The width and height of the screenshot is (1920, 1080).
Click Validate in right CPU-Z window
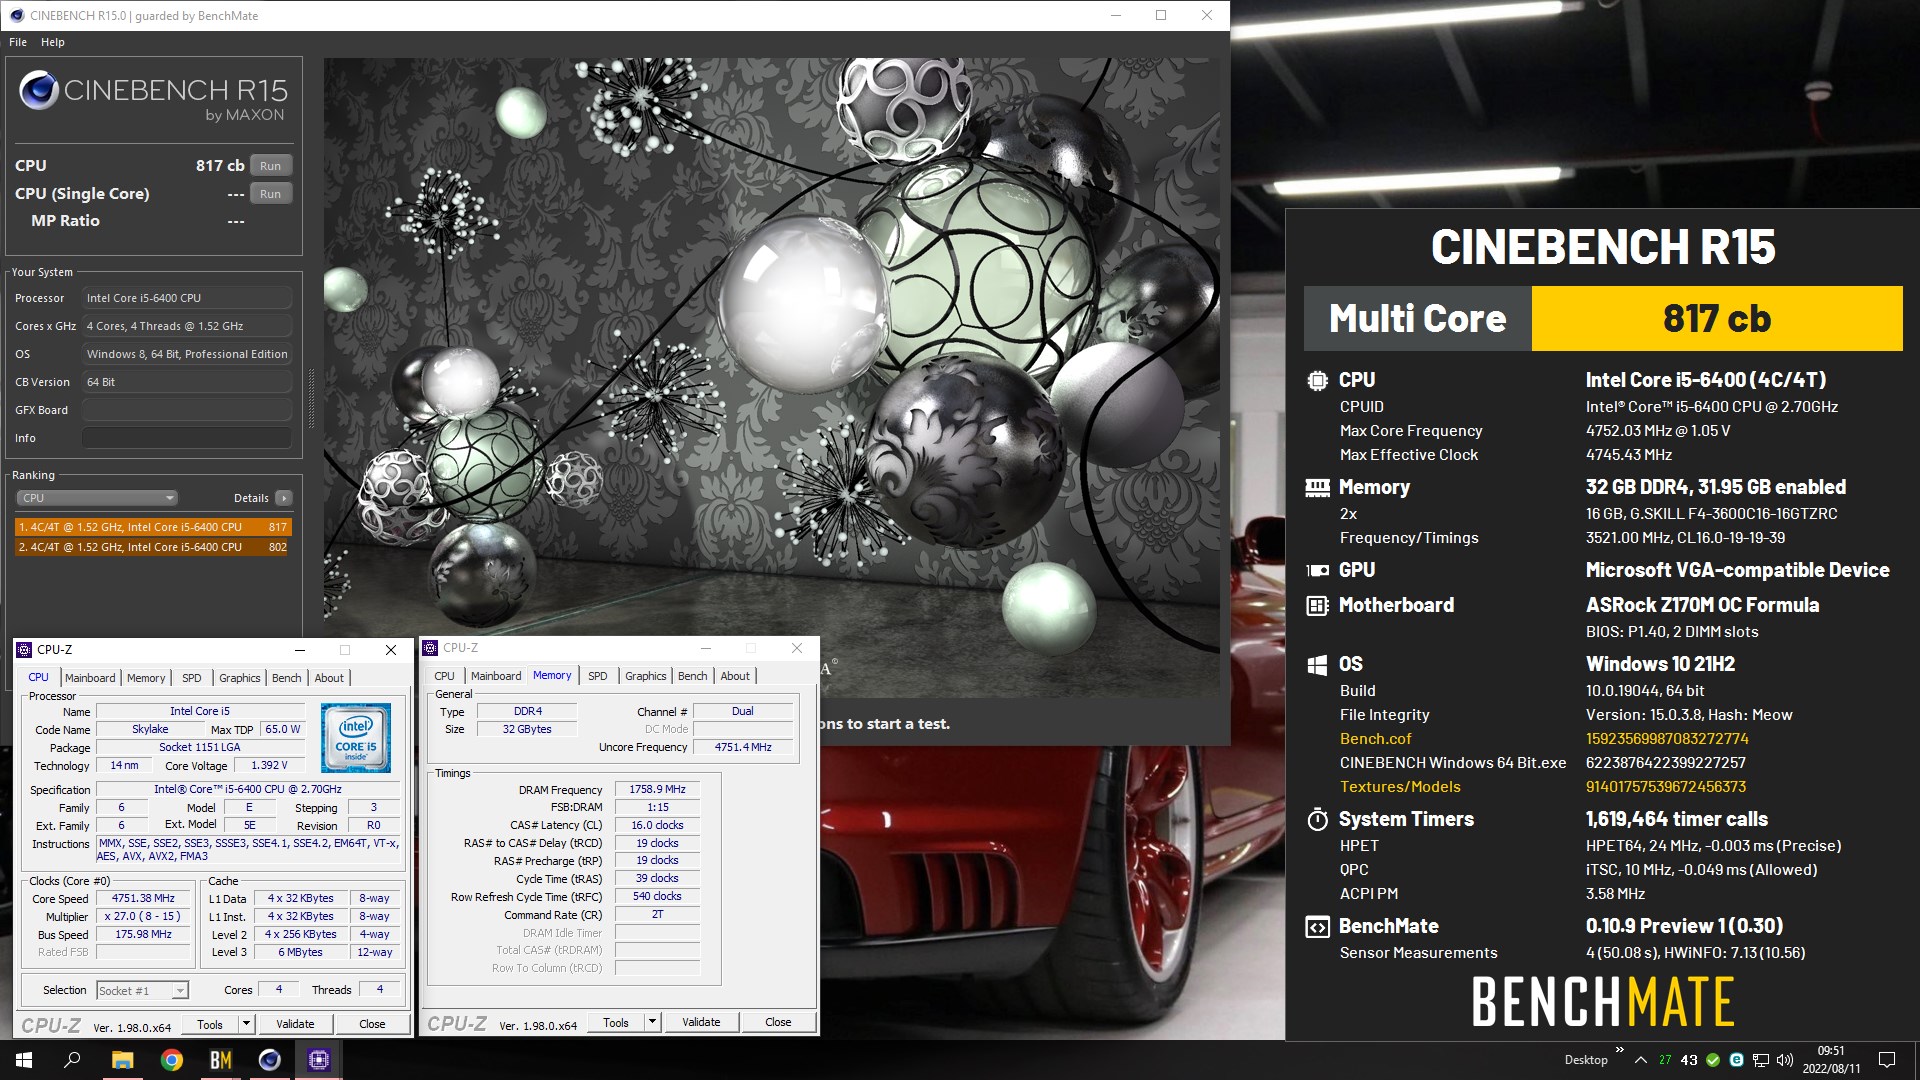click(701, 1022)
